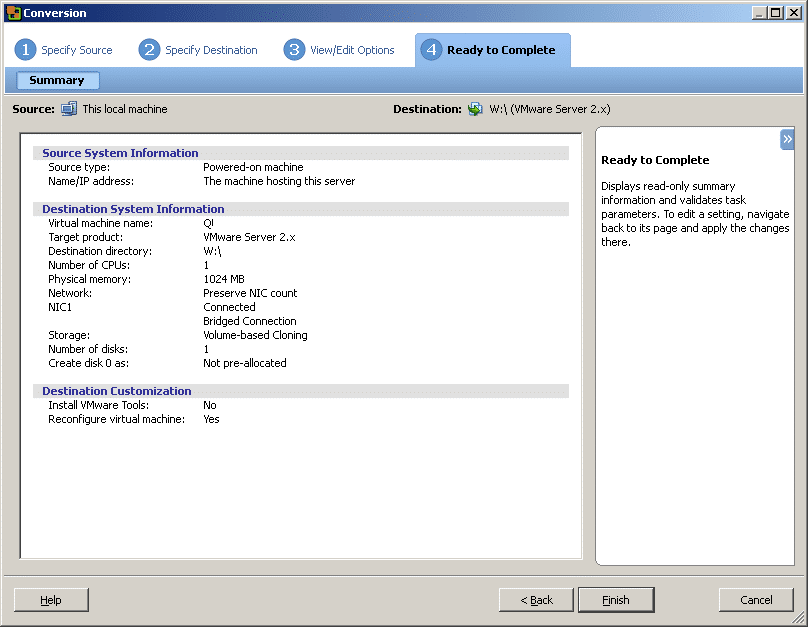Click Finish to start the conversion
Screen dimensions: 808x627
pyautogui.click(x=616, y=600)
